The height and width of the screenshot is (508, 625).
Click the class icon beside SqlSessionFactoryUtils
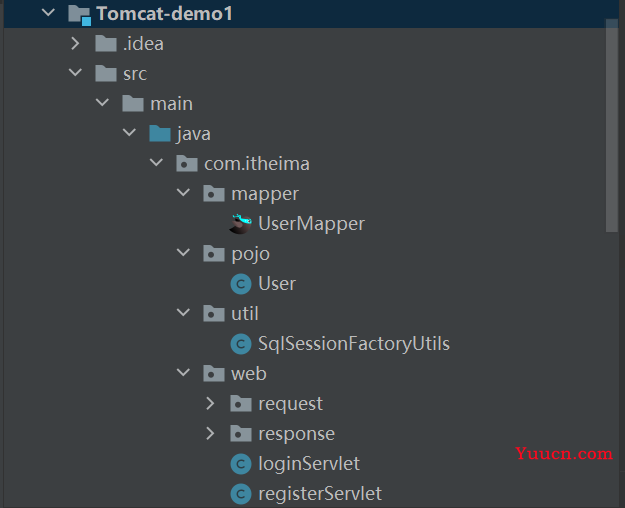pos(241,344)
